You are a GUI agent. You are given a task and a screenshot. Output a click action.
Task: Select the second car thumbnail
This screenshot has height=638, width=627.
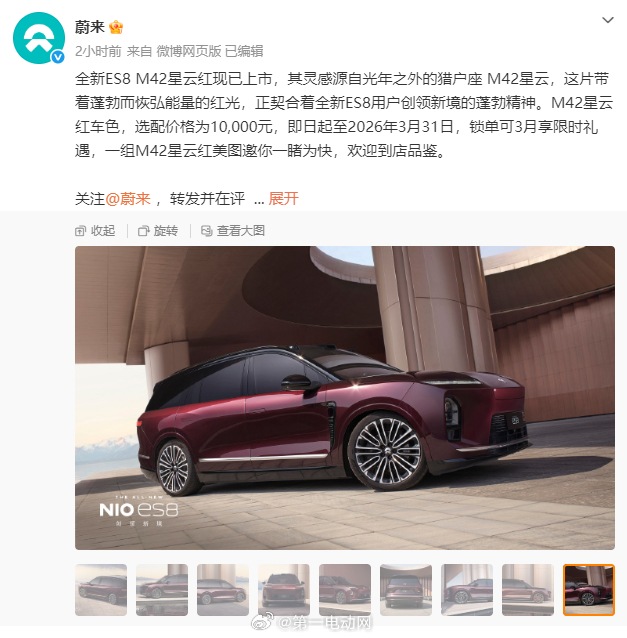(162, 590)
